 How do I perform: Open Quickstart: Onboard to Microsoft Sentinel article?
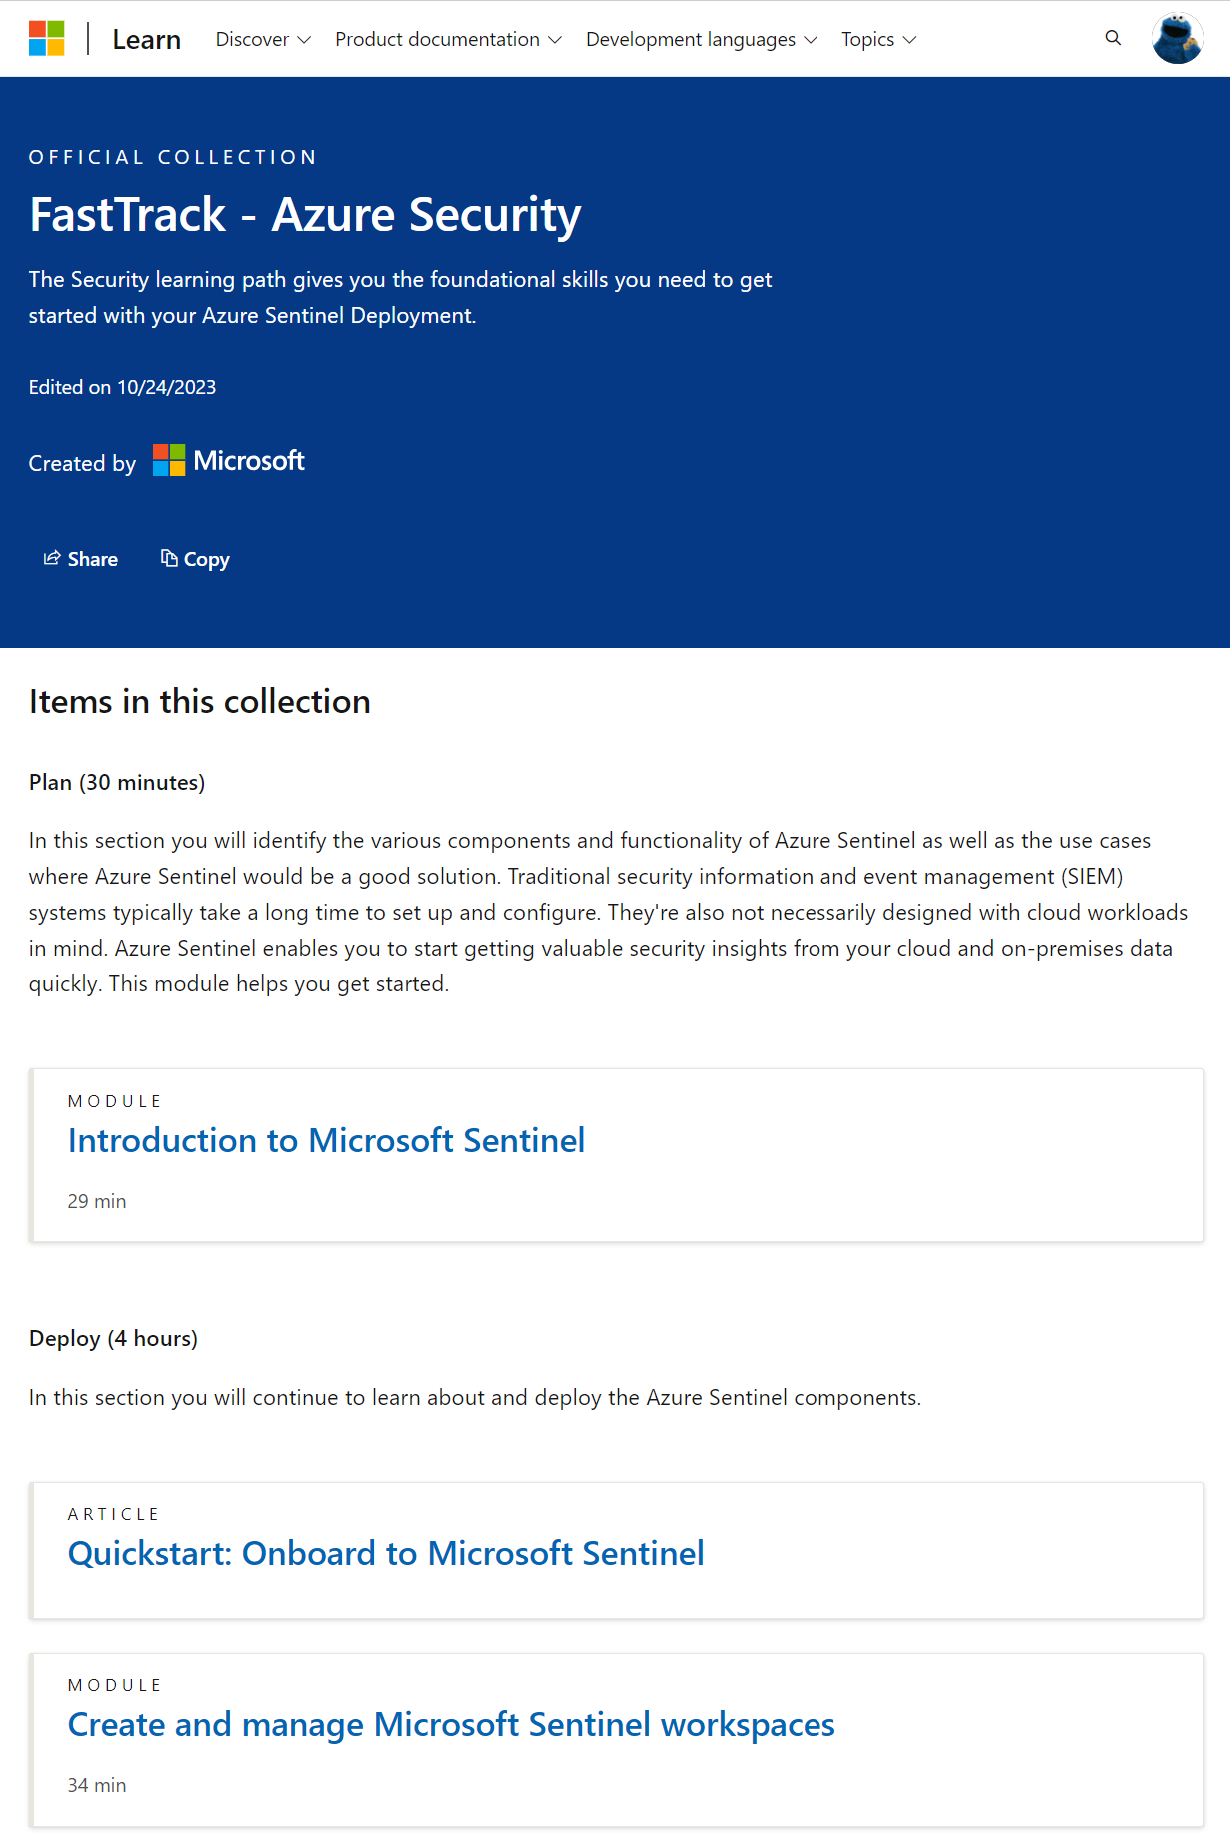(386, 1553)
